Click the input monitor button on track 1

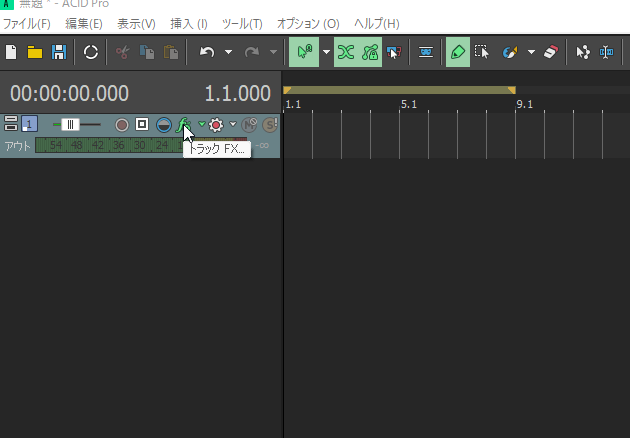tap(164, 125)
